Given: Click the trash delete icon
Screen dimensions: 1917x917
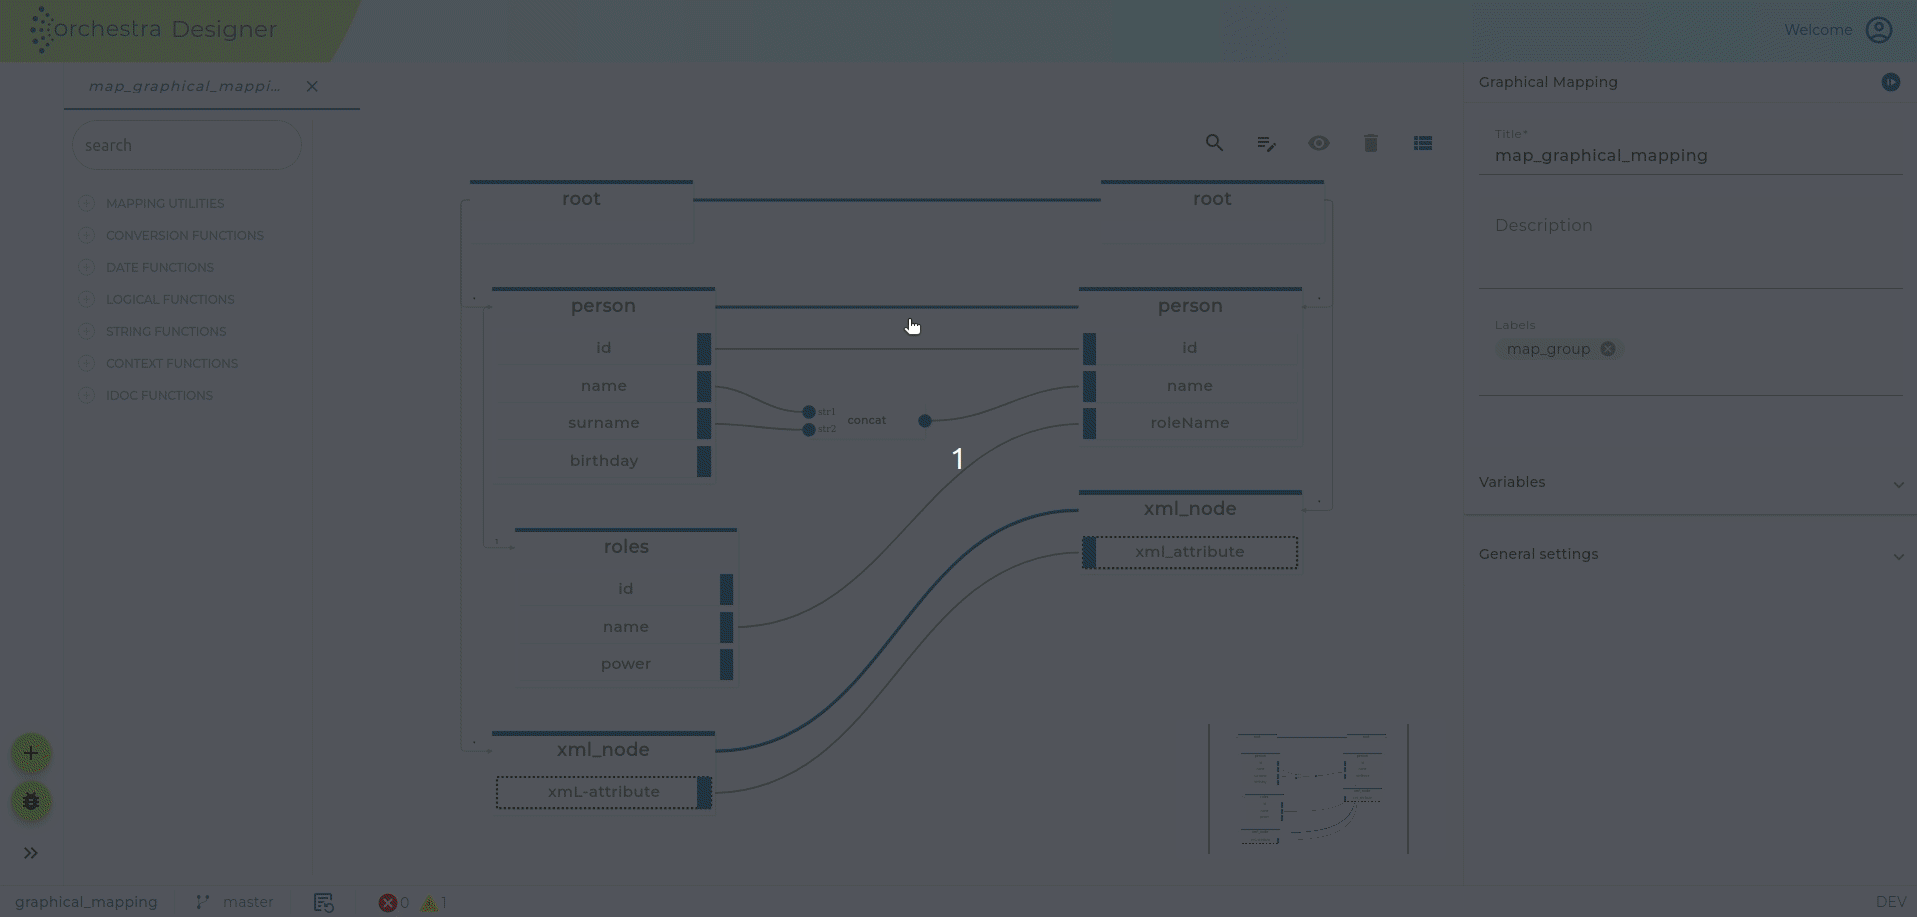Looking at the screenshot, I should point(1371,143).
